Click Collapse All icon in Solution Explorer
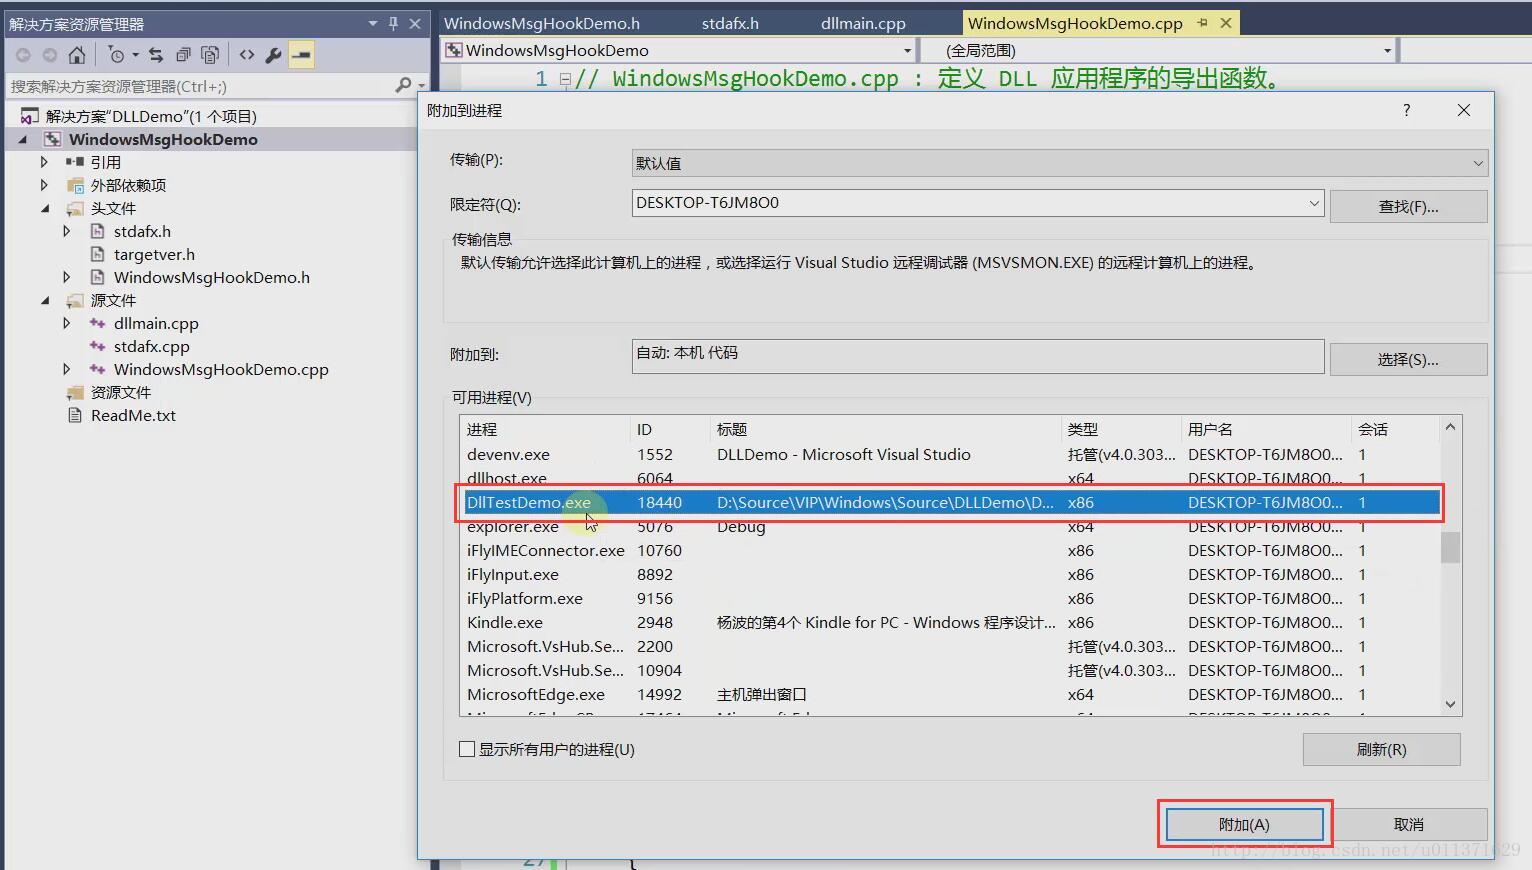The height and width of the screenshot is (870, 1532). (x=183, y=55)
